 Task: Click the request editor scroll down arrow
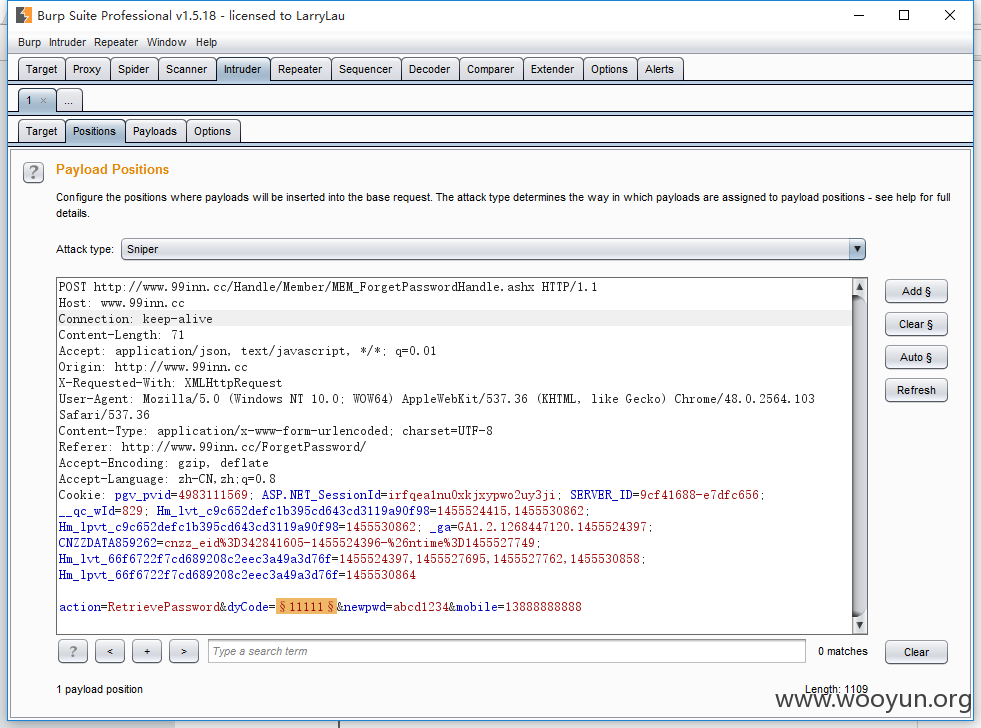pos(860,625)
